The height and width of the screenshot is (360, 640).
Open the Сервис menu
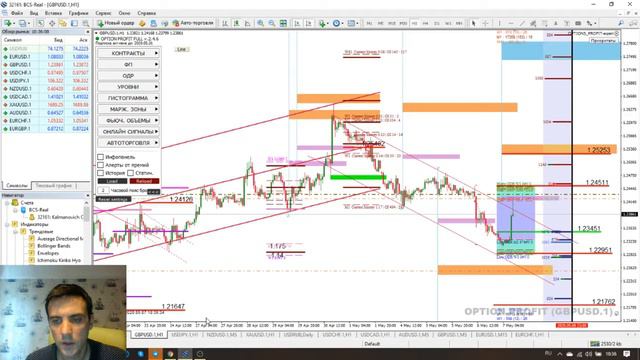[x=103, y=13]
